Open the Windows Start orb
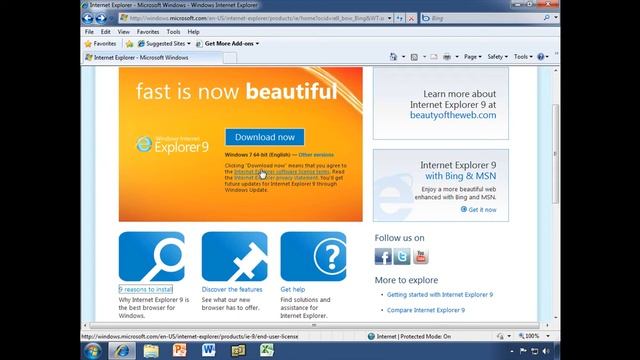 [x=93, y=351]
